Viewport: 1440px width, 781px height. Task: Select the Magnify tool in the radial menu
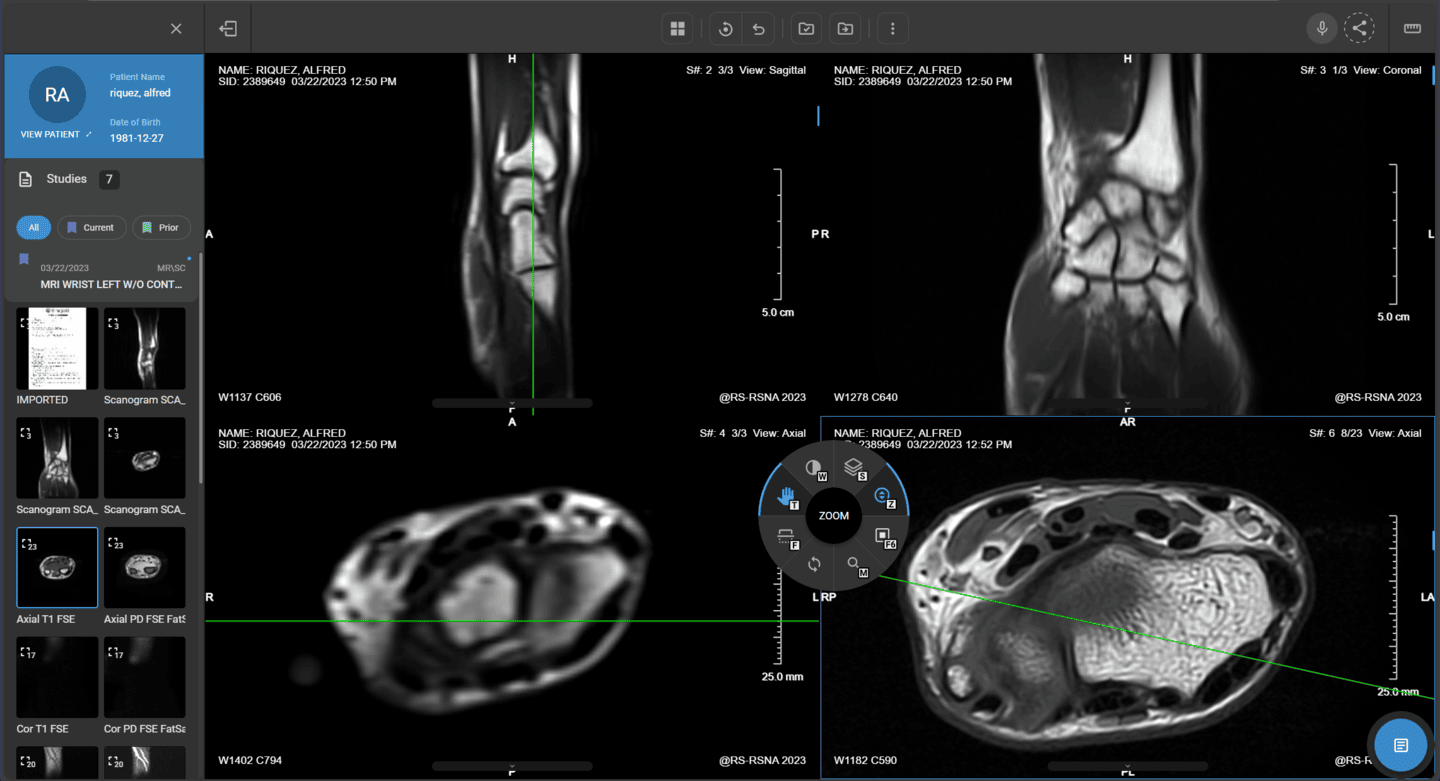click(856, 564)
